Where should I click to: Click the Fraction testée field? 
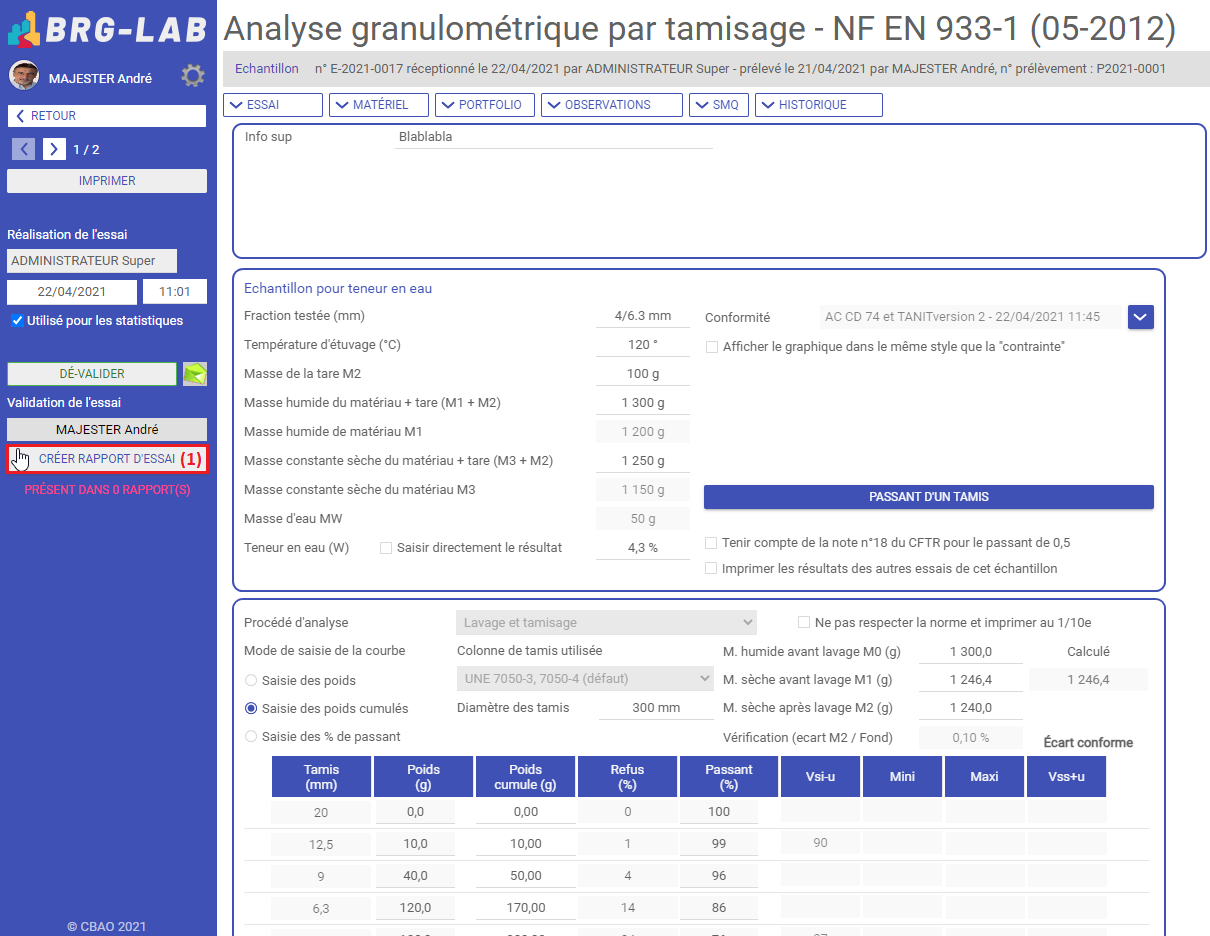(x=643, y=316)
